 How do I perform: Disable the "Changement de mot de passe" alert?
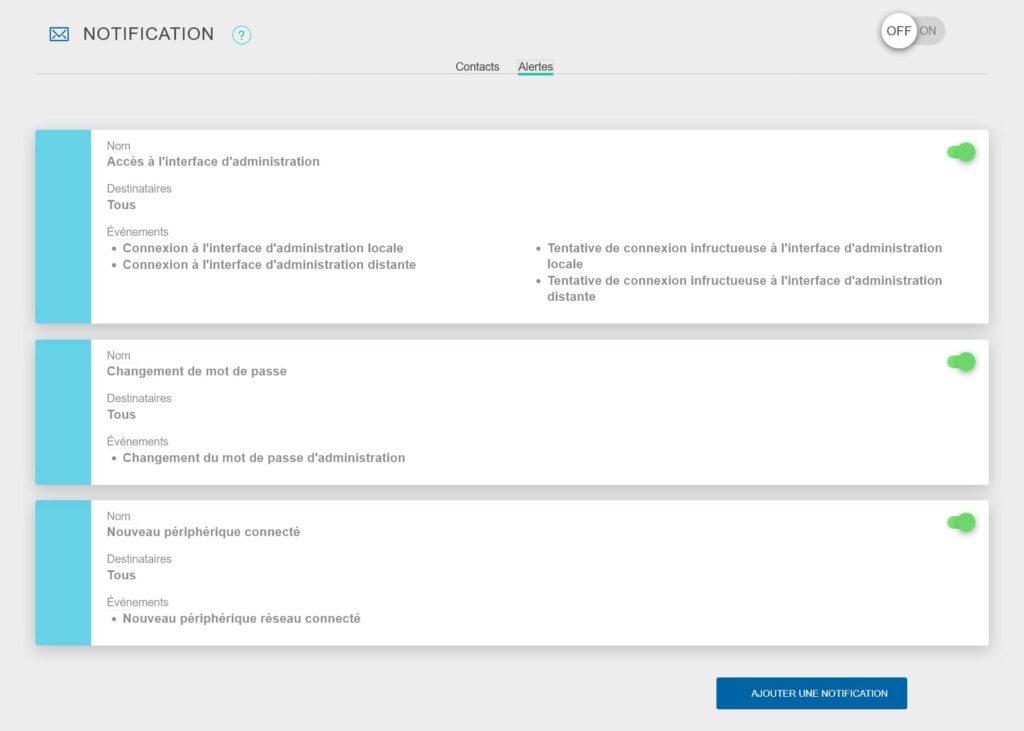pyautogui.click(x=960, y=362)
